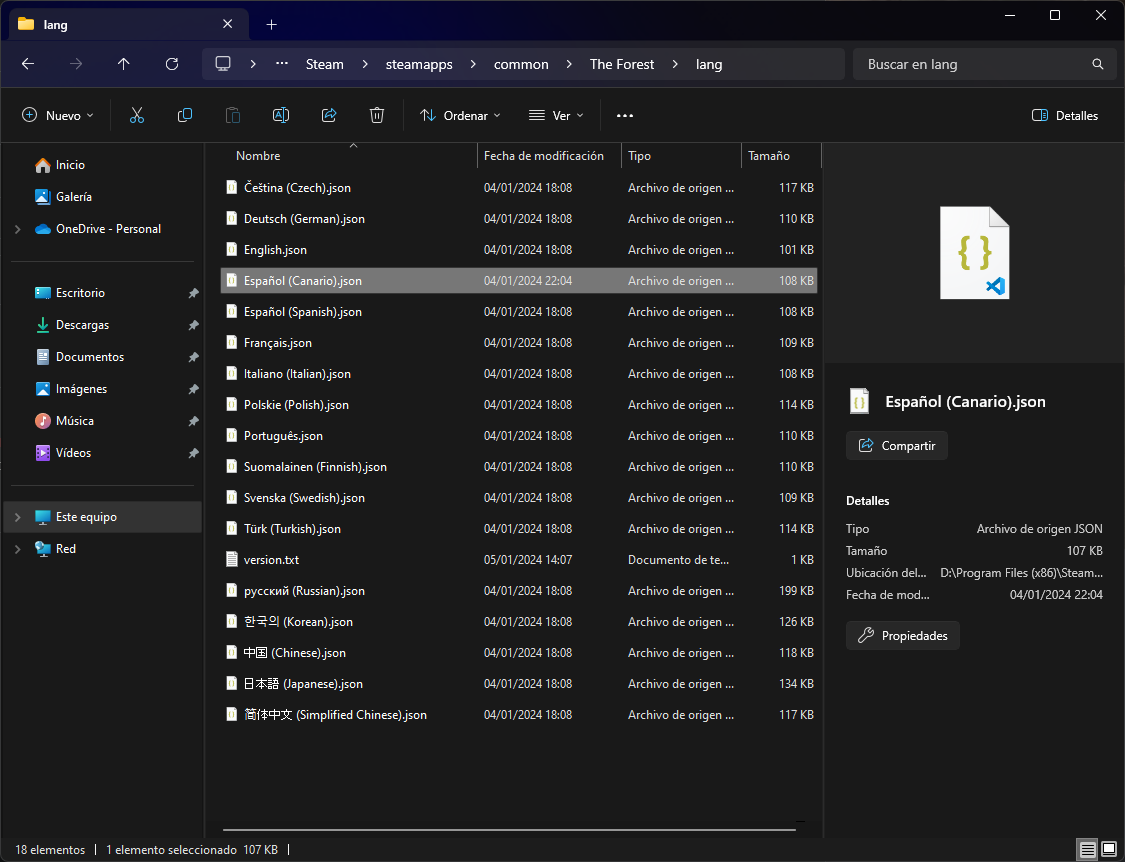Switch to details list view icon
The width and height of the screenshot is (1125, 862).
click(x=1088, y=850)
